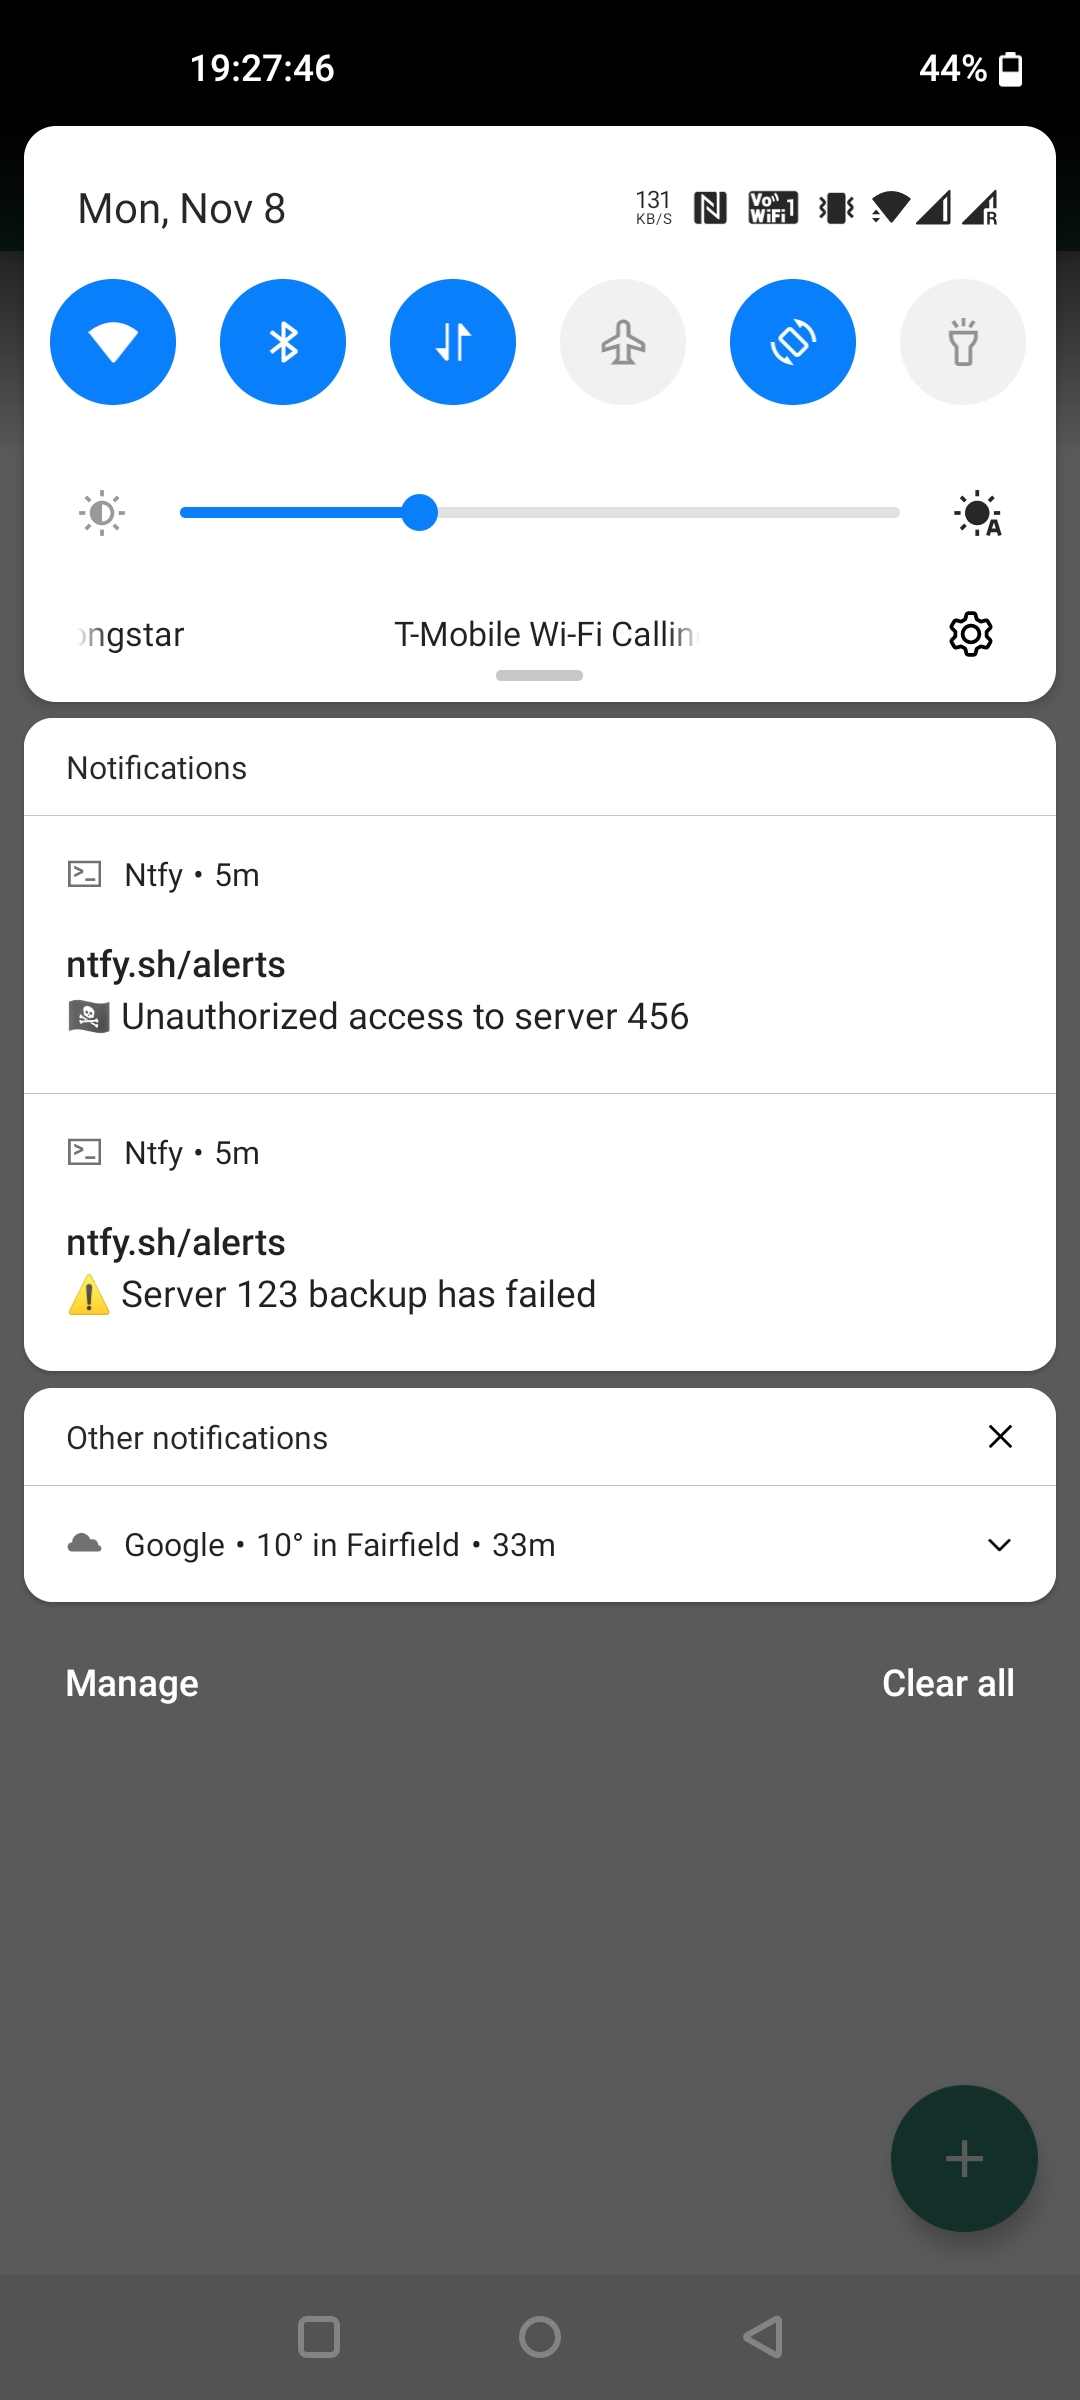The height and width of the screenshot is (2400, 1080).
Task: Toggle Bluetooth quick setting
Action: tap(283, 342)
